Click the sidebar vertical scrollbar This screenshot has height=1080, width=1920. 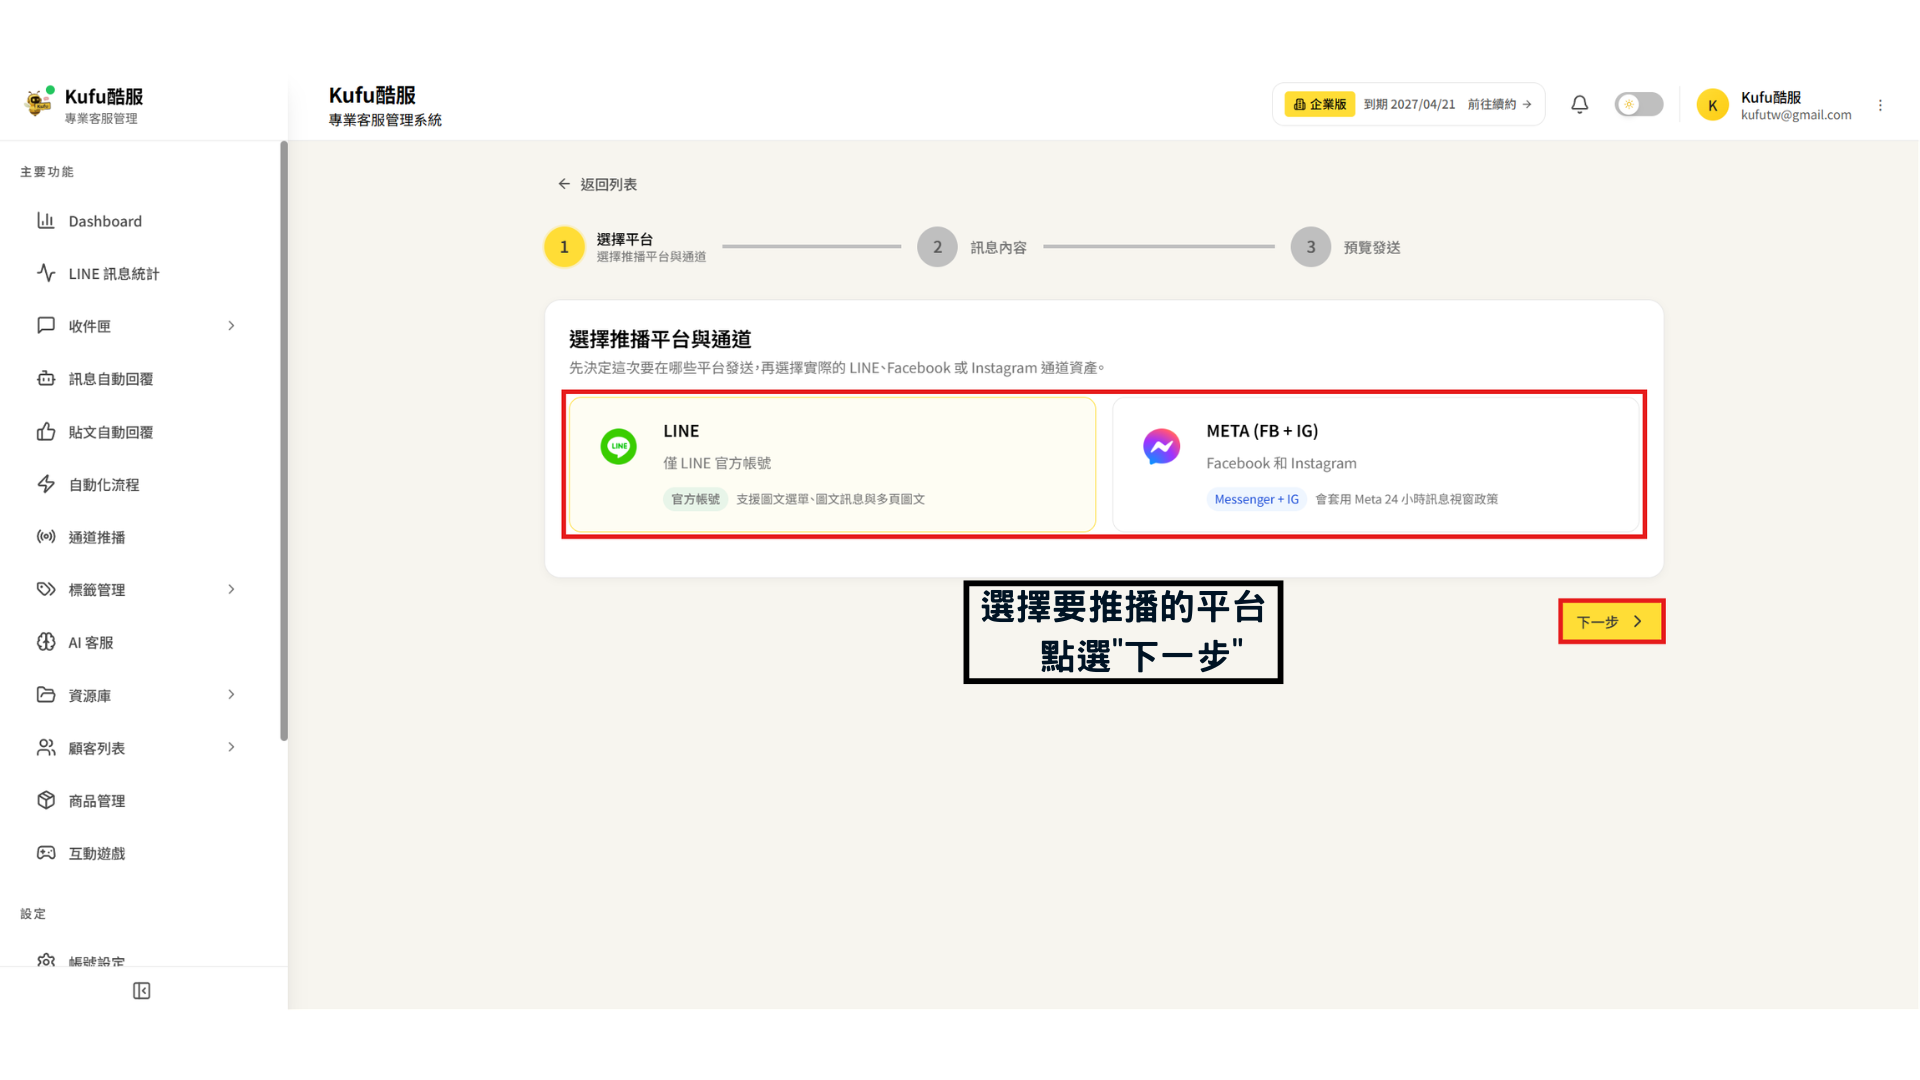click(284, 440)
